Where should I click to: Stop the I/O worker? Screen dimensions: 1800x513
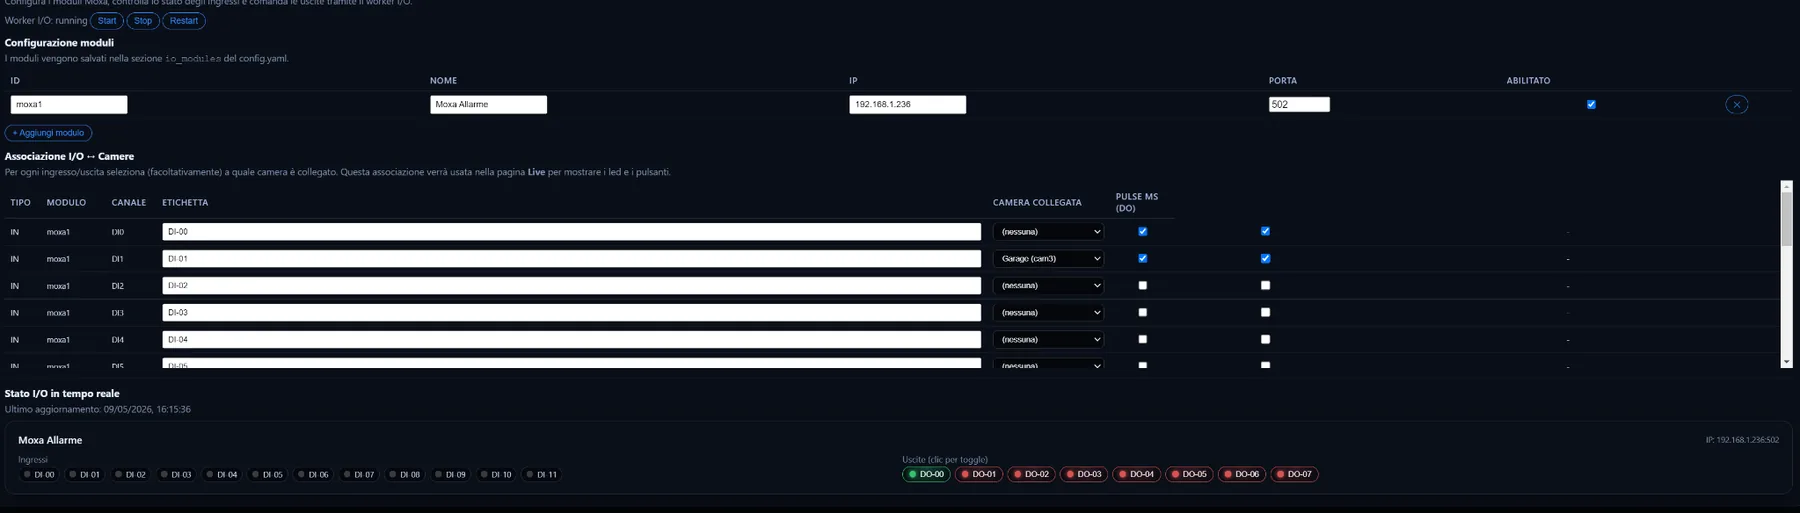(143, 21)
